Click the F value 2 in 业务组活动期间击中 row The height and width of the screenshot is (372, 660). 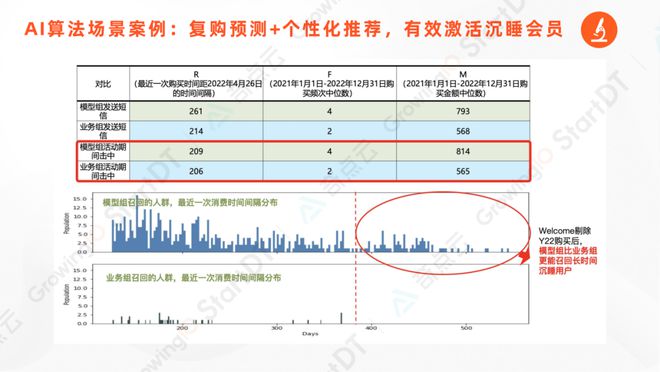coord(330,171)
